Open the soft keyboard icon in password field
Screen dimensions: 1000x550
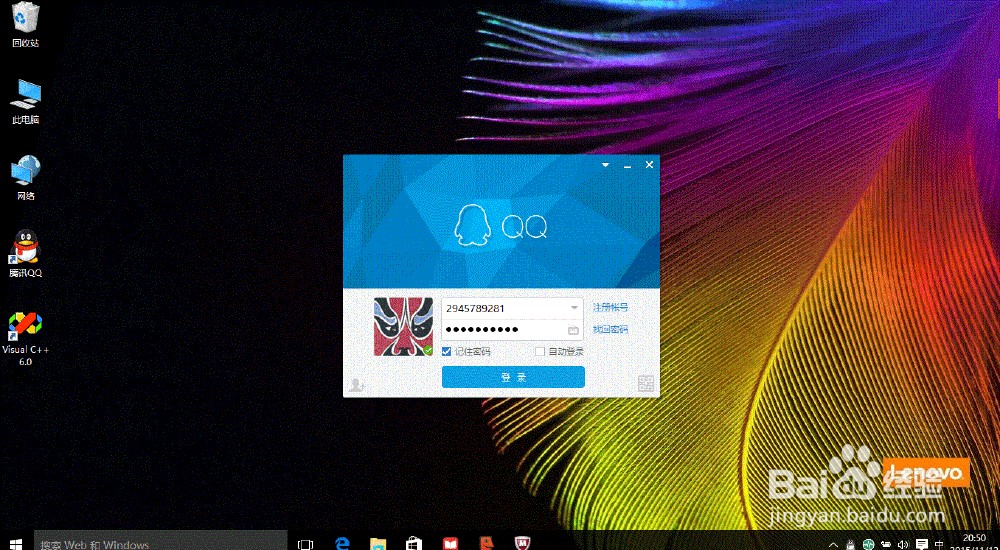[573, 330]
